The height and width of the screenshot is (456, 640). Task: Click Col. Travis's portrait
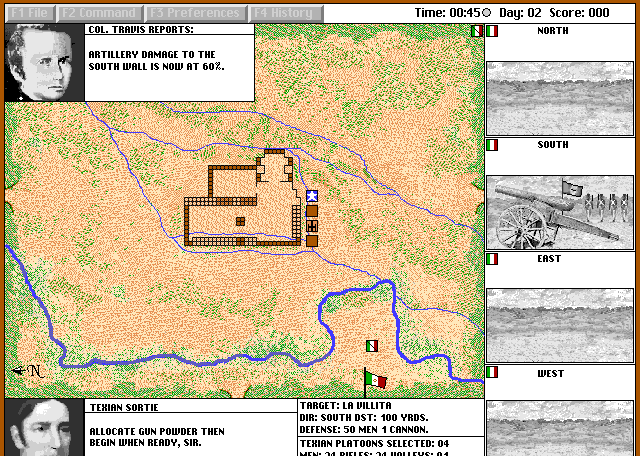coord(44,62)
